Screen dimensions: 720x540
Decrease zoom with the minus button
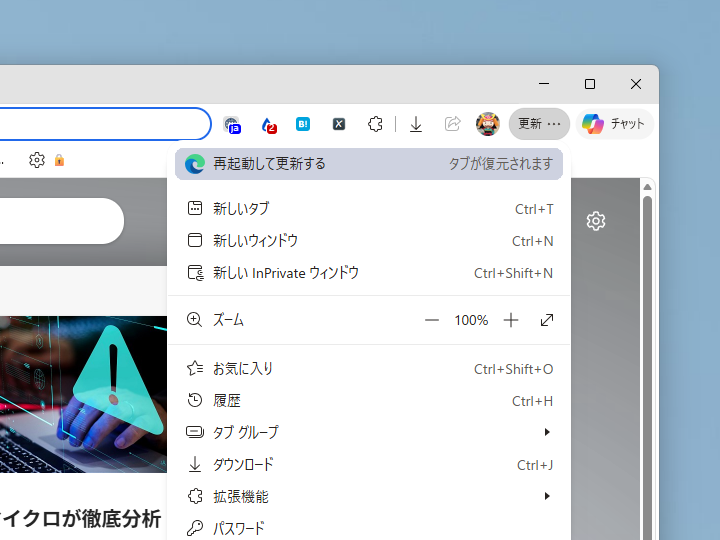[x=432, y=320]
